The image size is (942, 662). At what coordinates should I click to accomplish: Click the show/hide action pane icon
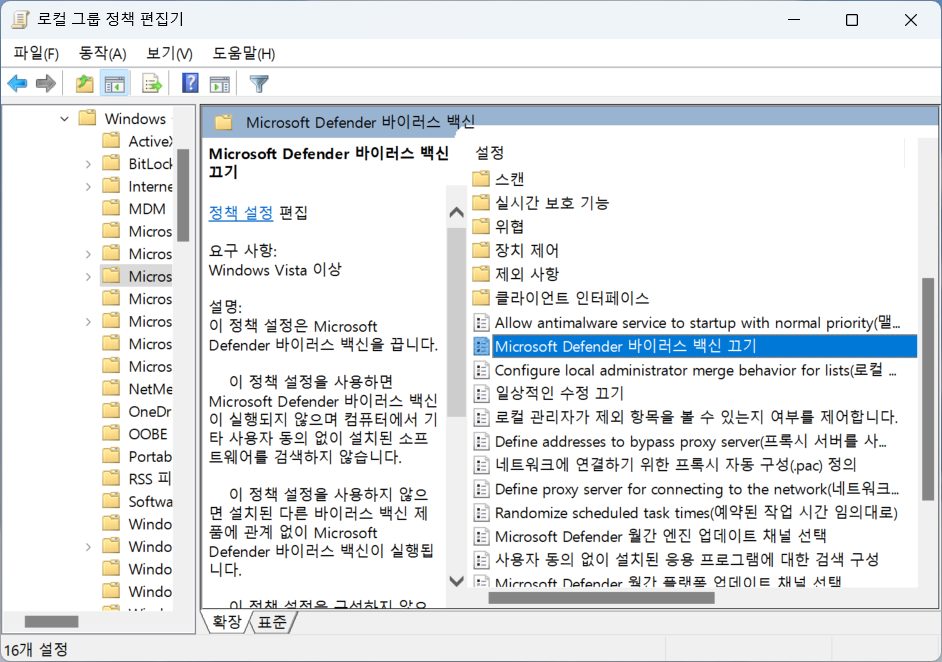219,84
